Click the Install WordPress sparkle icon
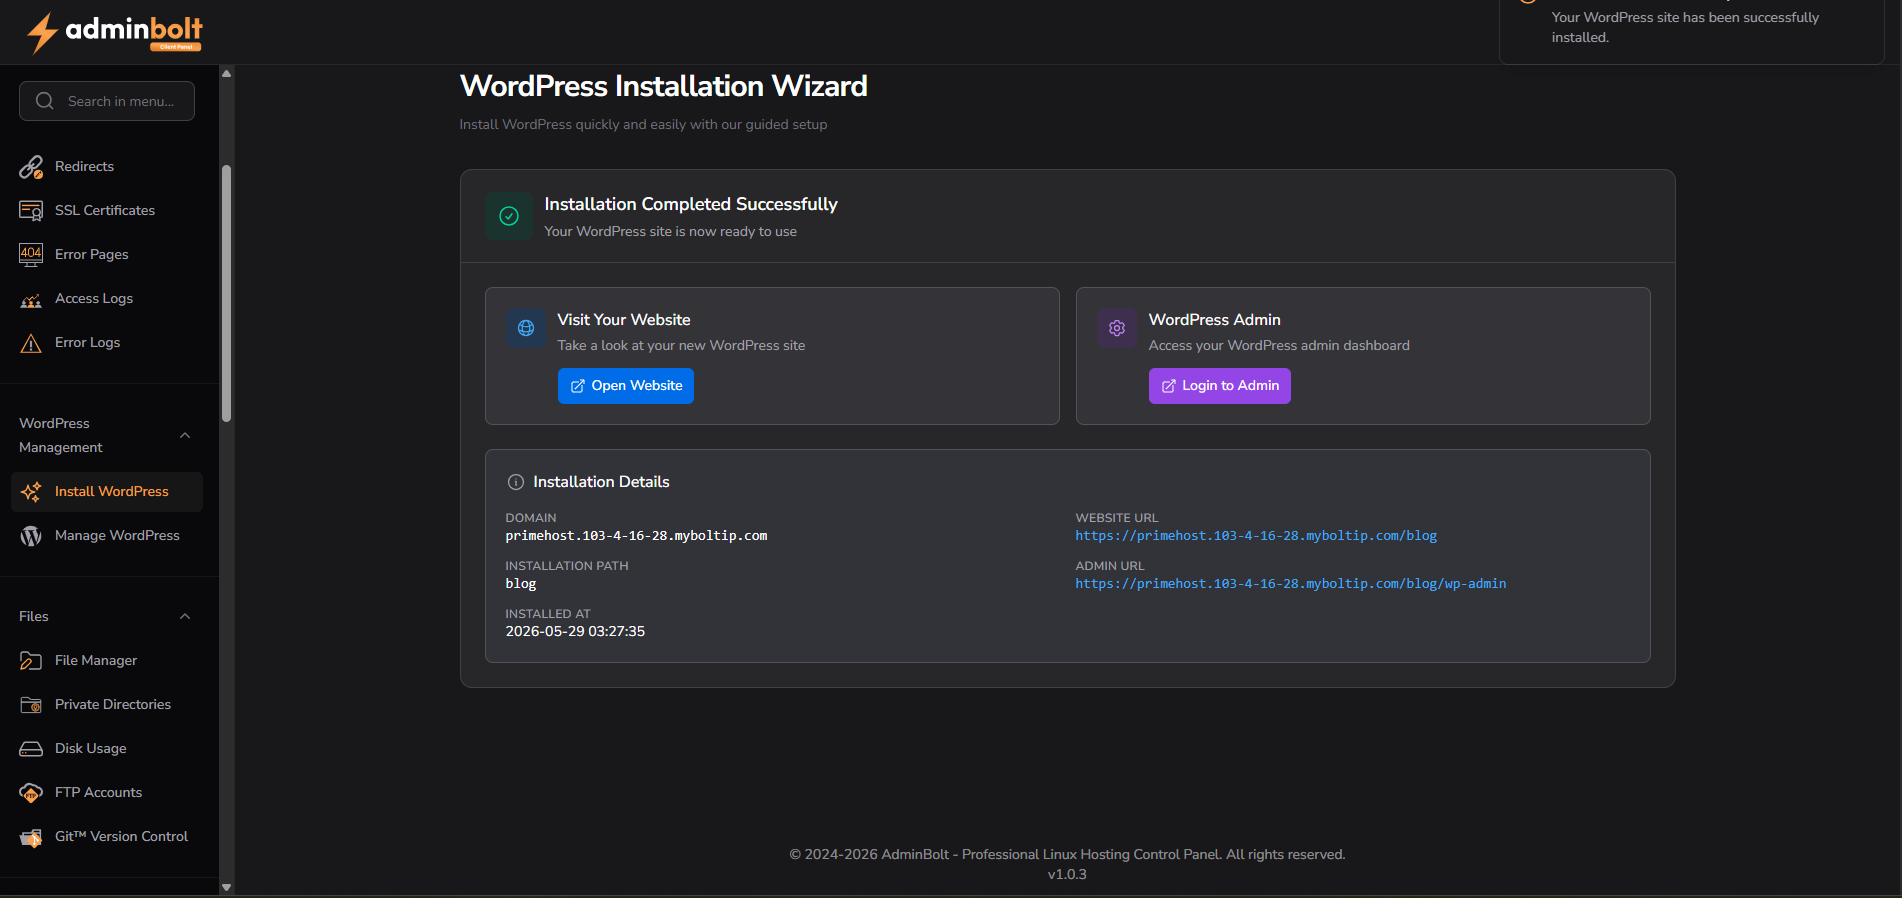The width and height of the screenshot is (1902, 898). (x=31, y=492)
